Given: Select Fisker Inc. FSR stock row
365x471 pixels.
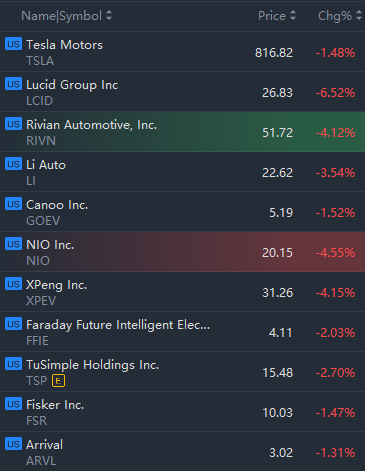Looking at the screenshot, I should [182, 412].
